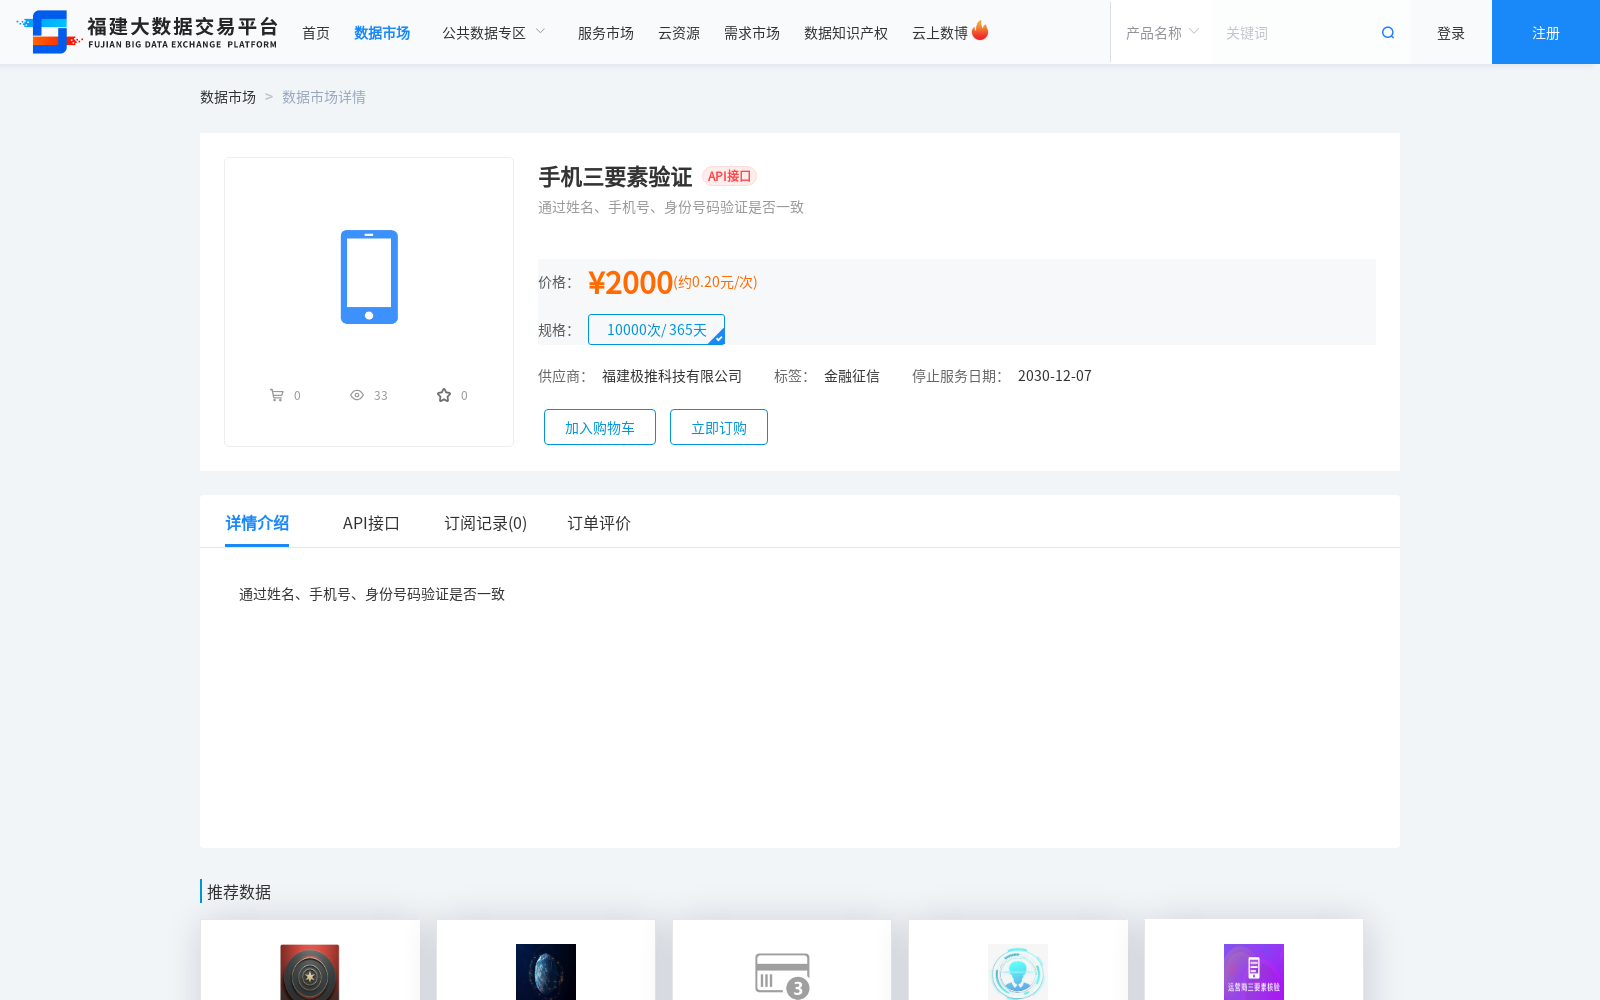Screen dimensions: 1600x1000
Task: Click the ¥2000 price text
Action: click(630, 283)
